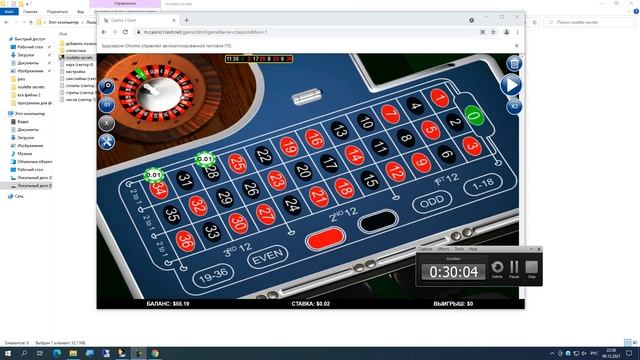
Task: Open Загрузки under Quick access
Action: tap(26, 55)
